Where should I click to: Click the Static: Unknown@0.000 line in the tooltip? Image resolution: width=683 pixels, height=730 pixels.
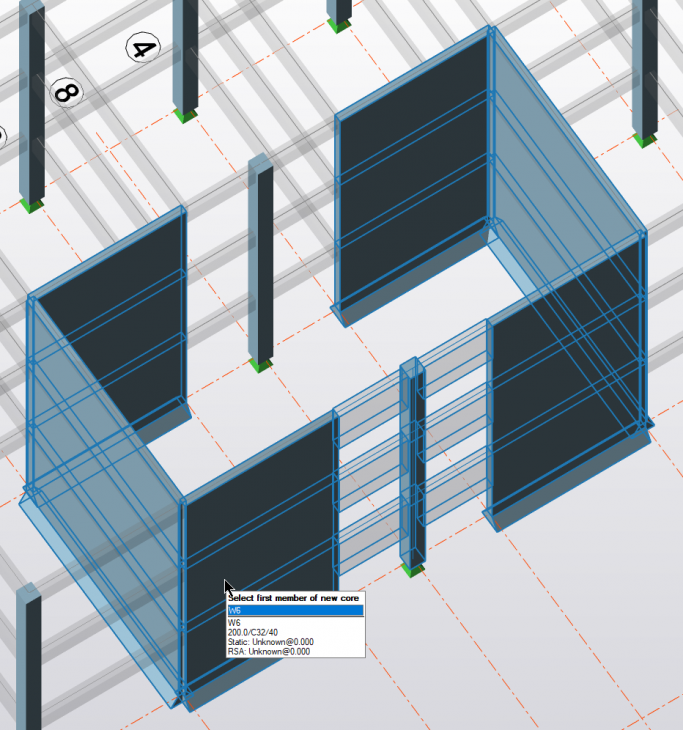270,642
